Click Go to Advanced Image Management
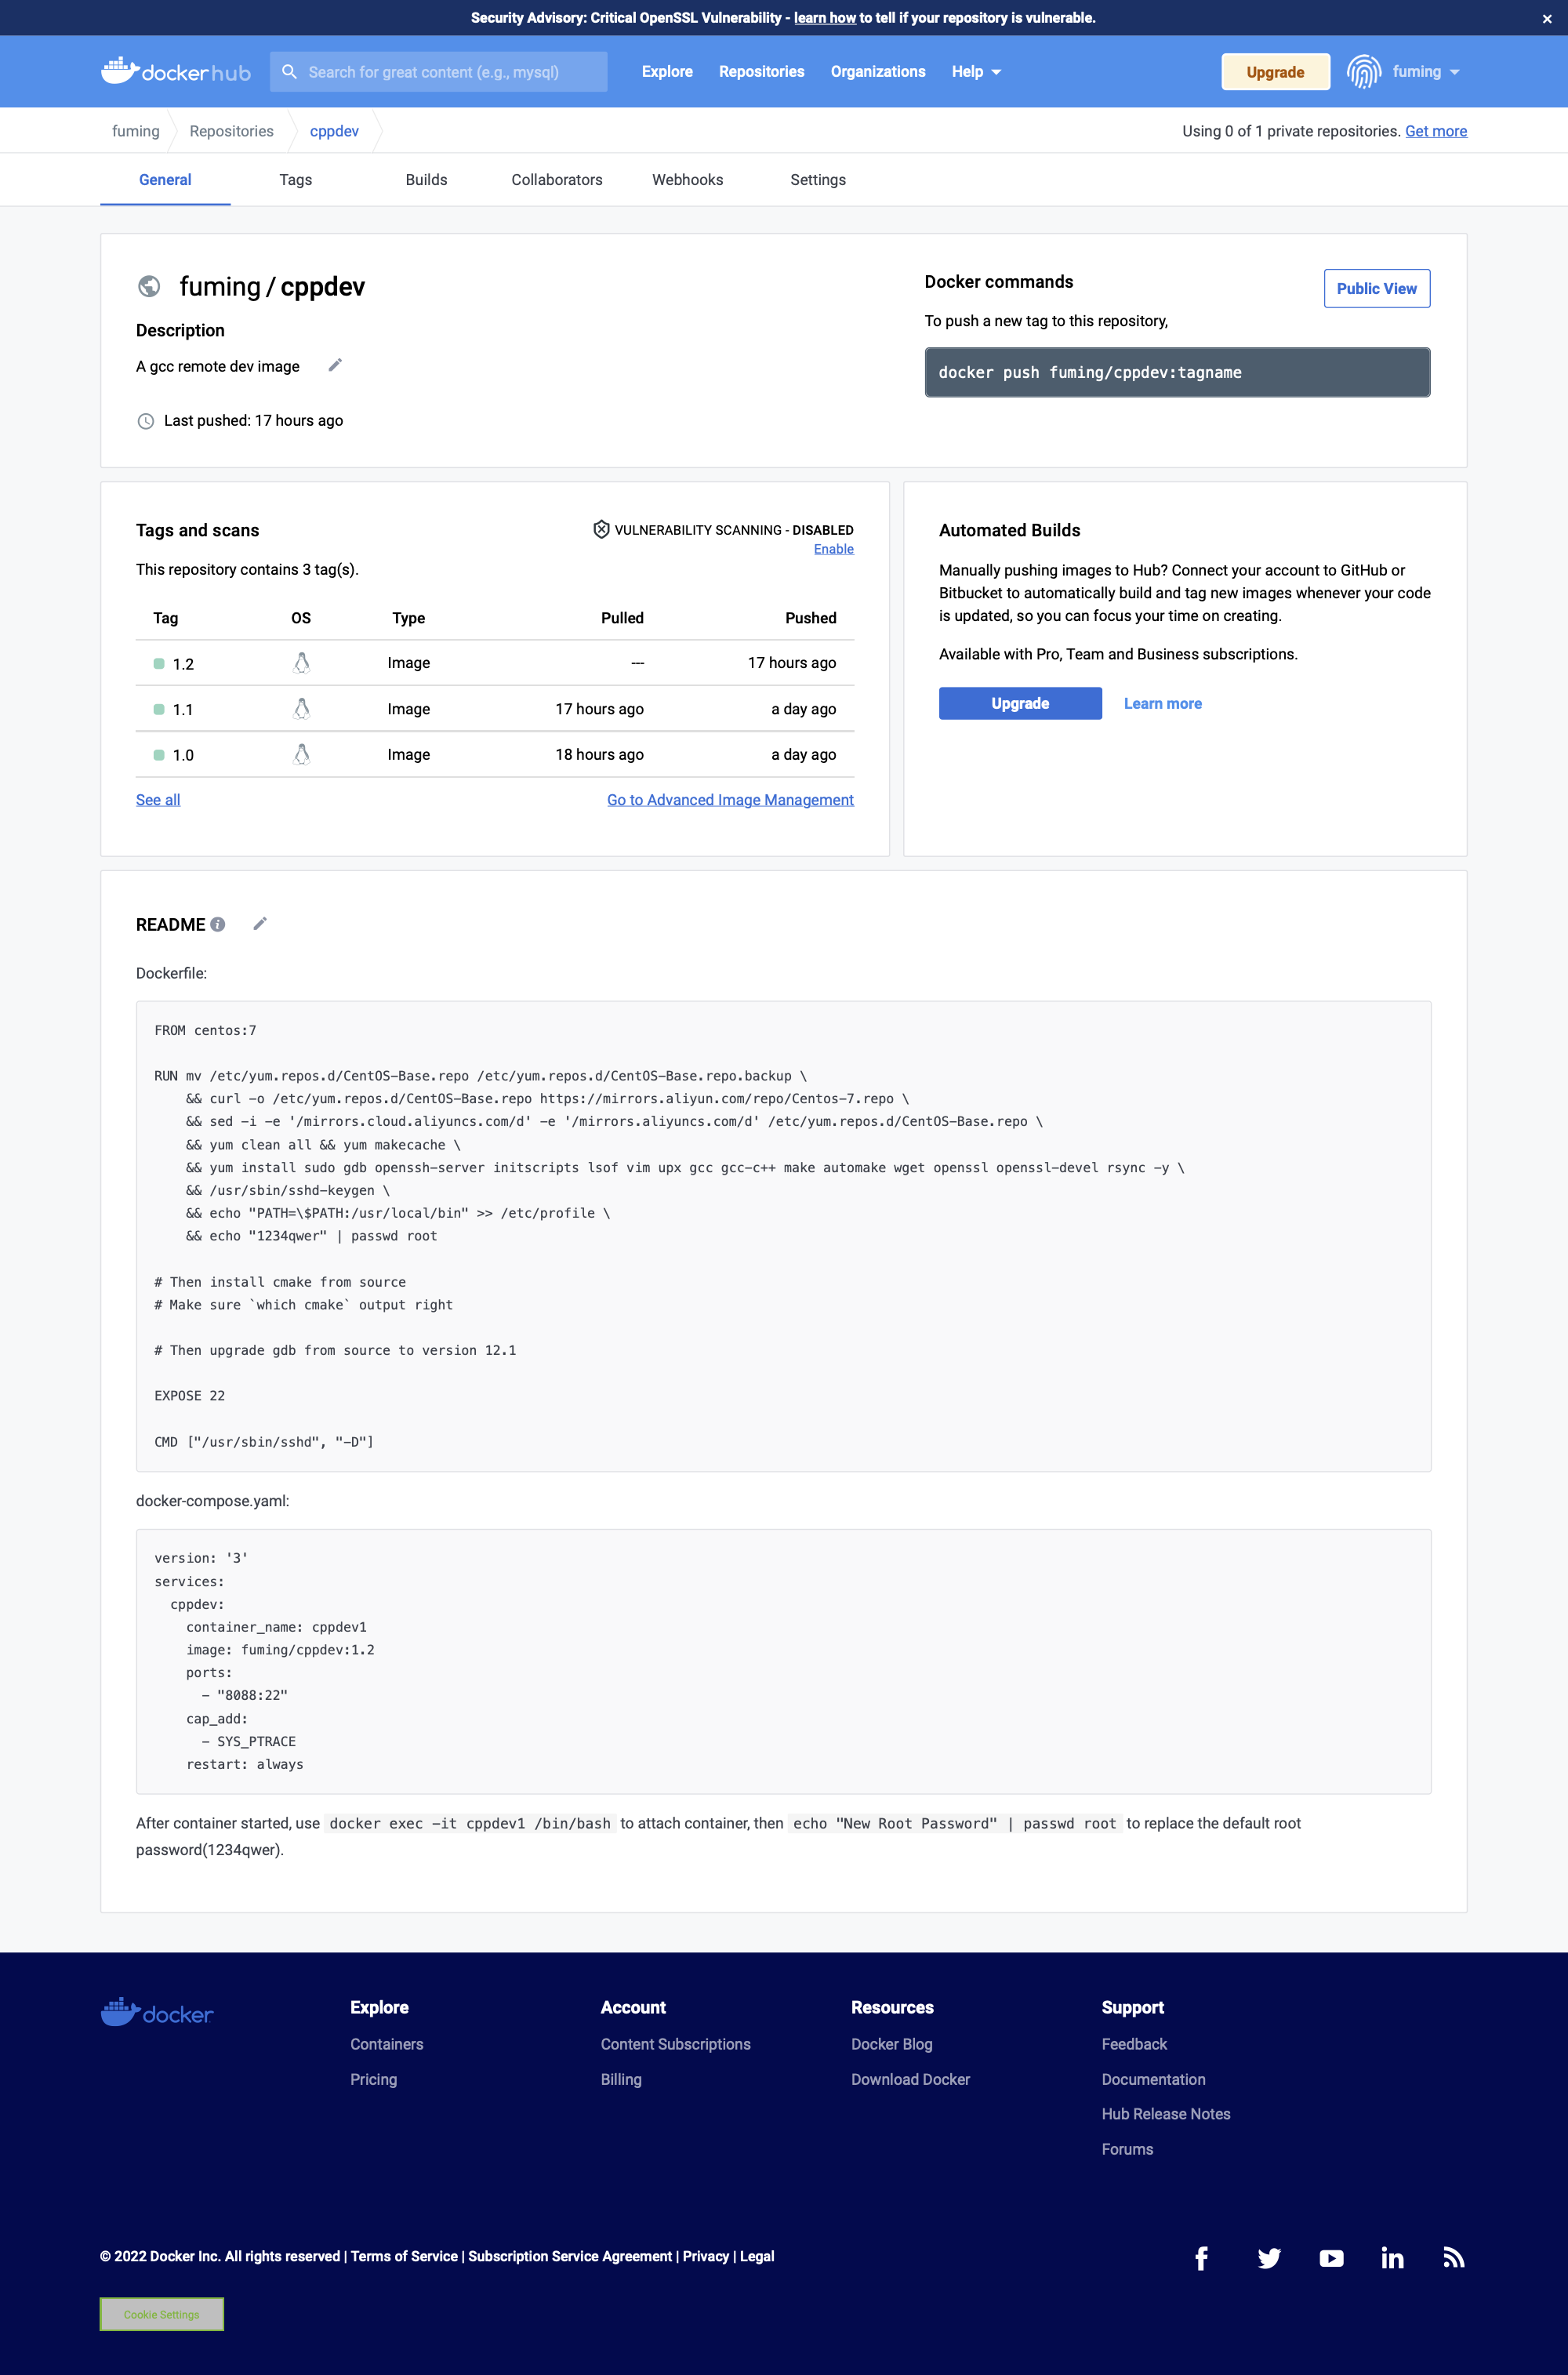 click(731, 798)
